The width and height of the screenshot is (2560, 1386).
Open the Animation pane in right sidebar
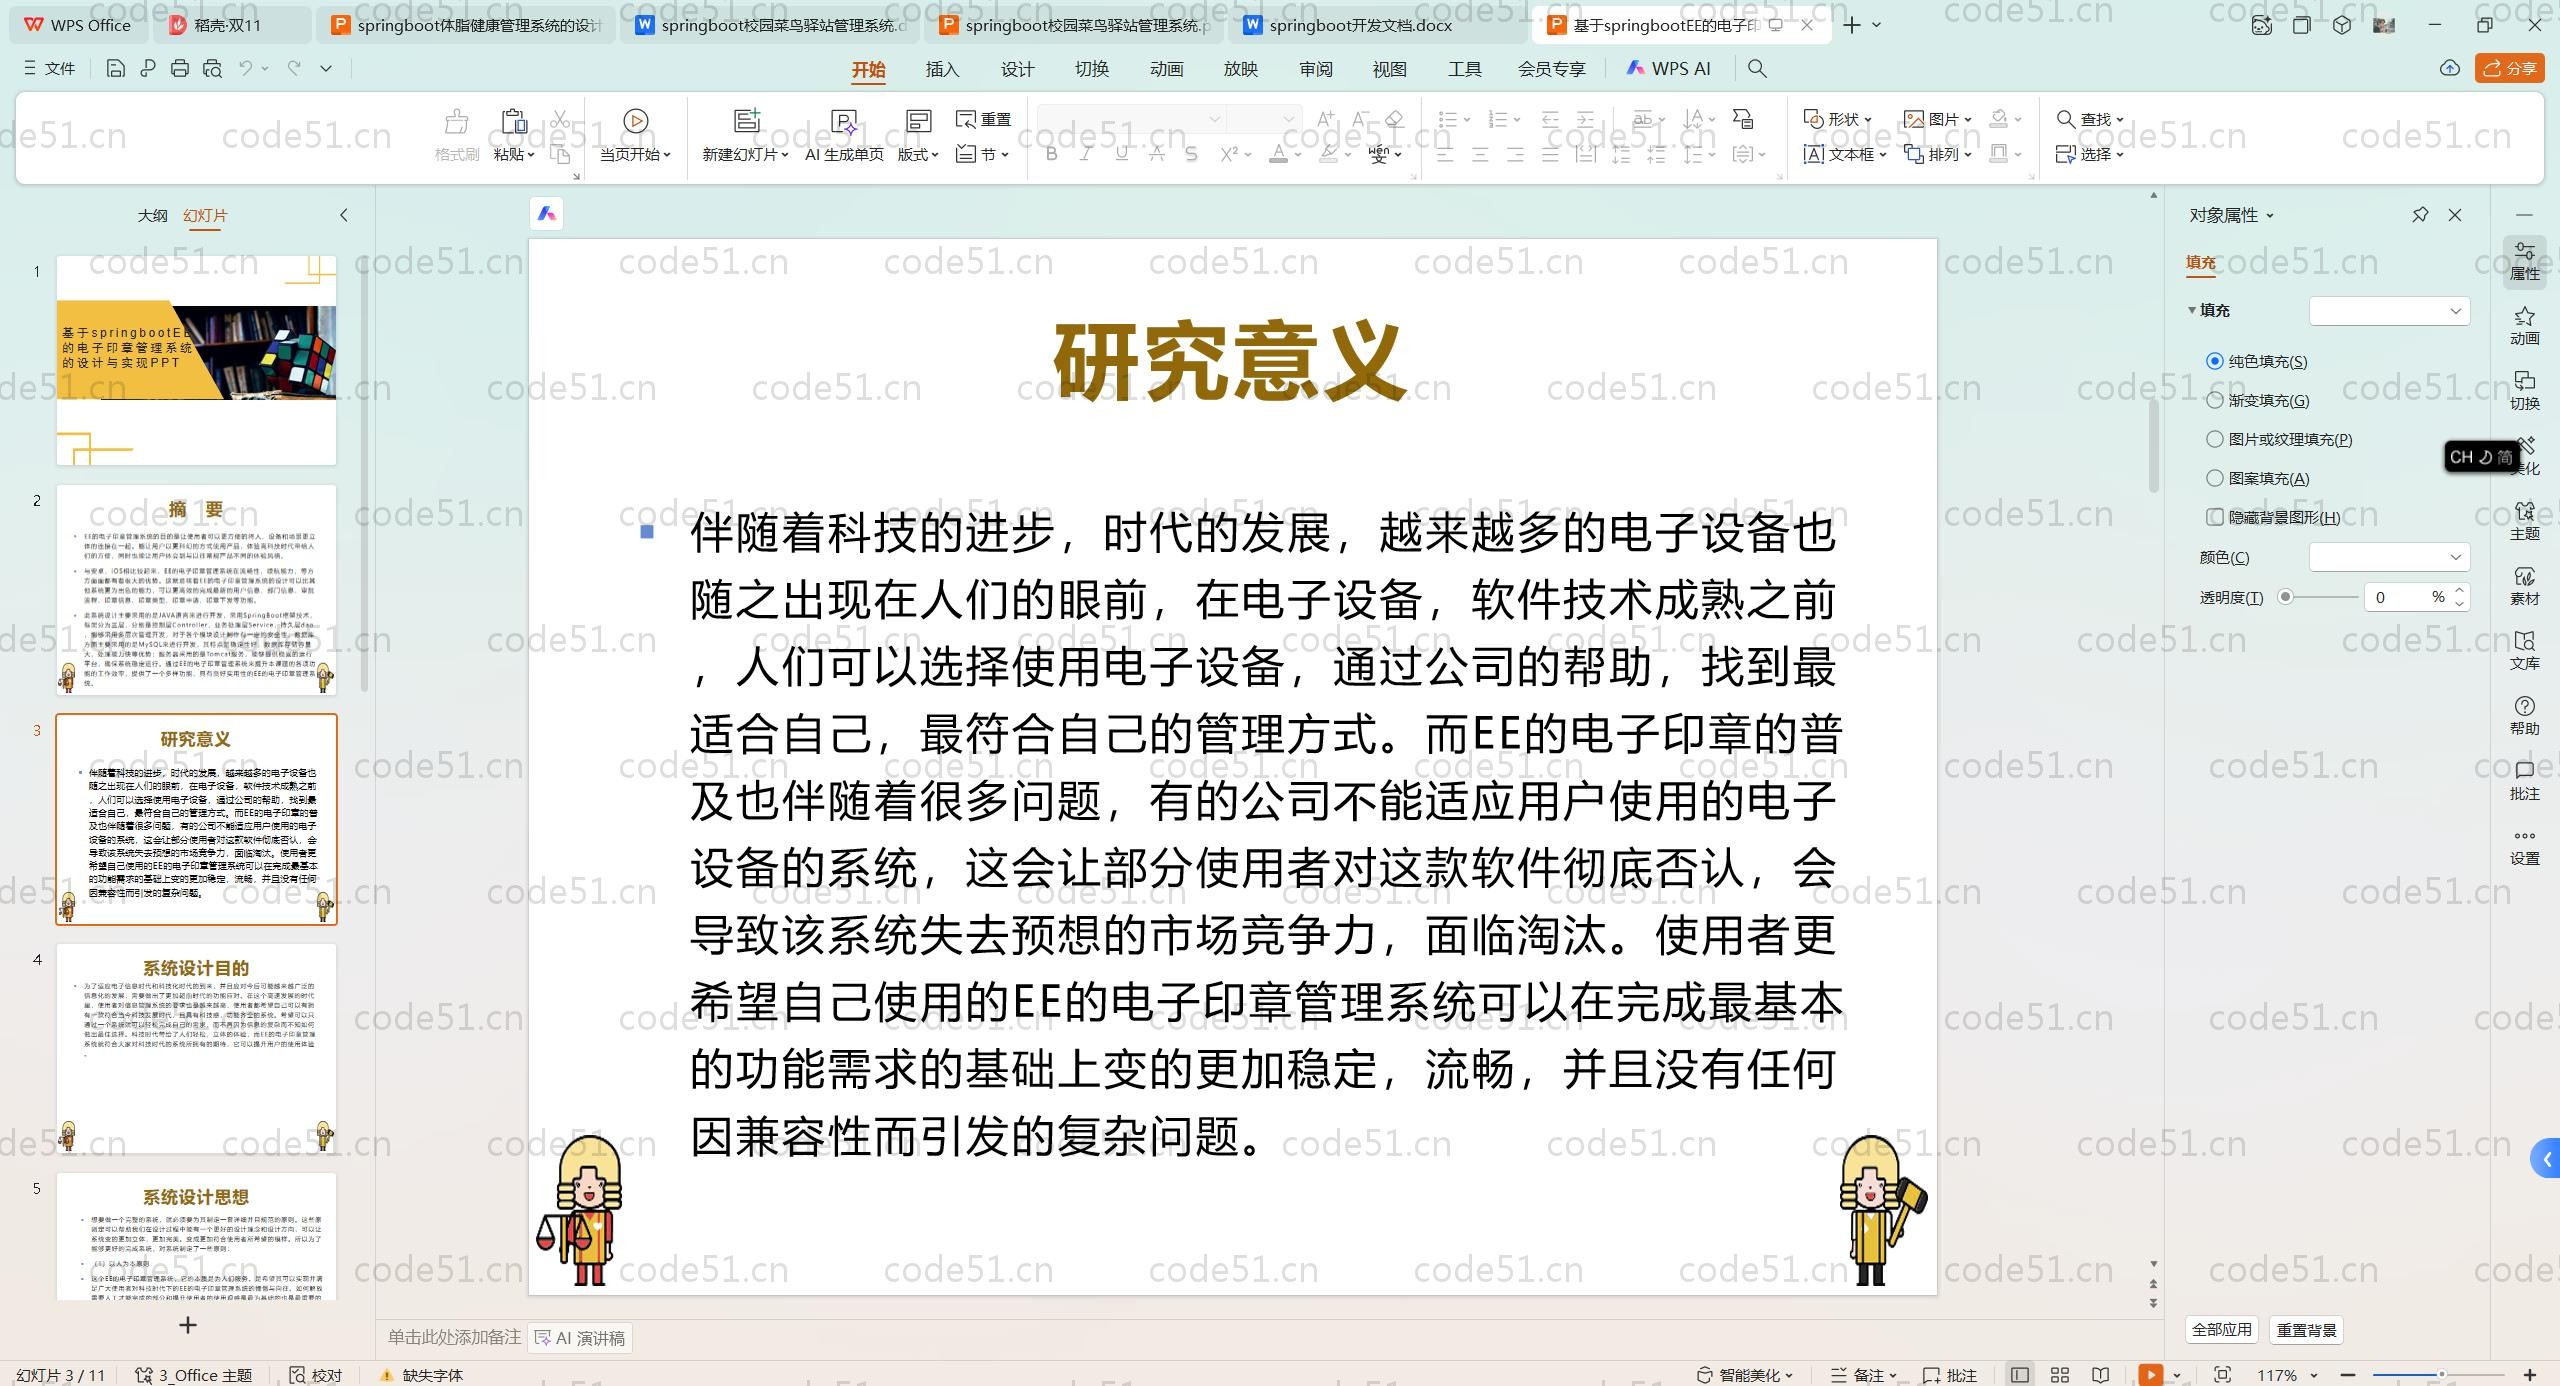click(2524, 325)
